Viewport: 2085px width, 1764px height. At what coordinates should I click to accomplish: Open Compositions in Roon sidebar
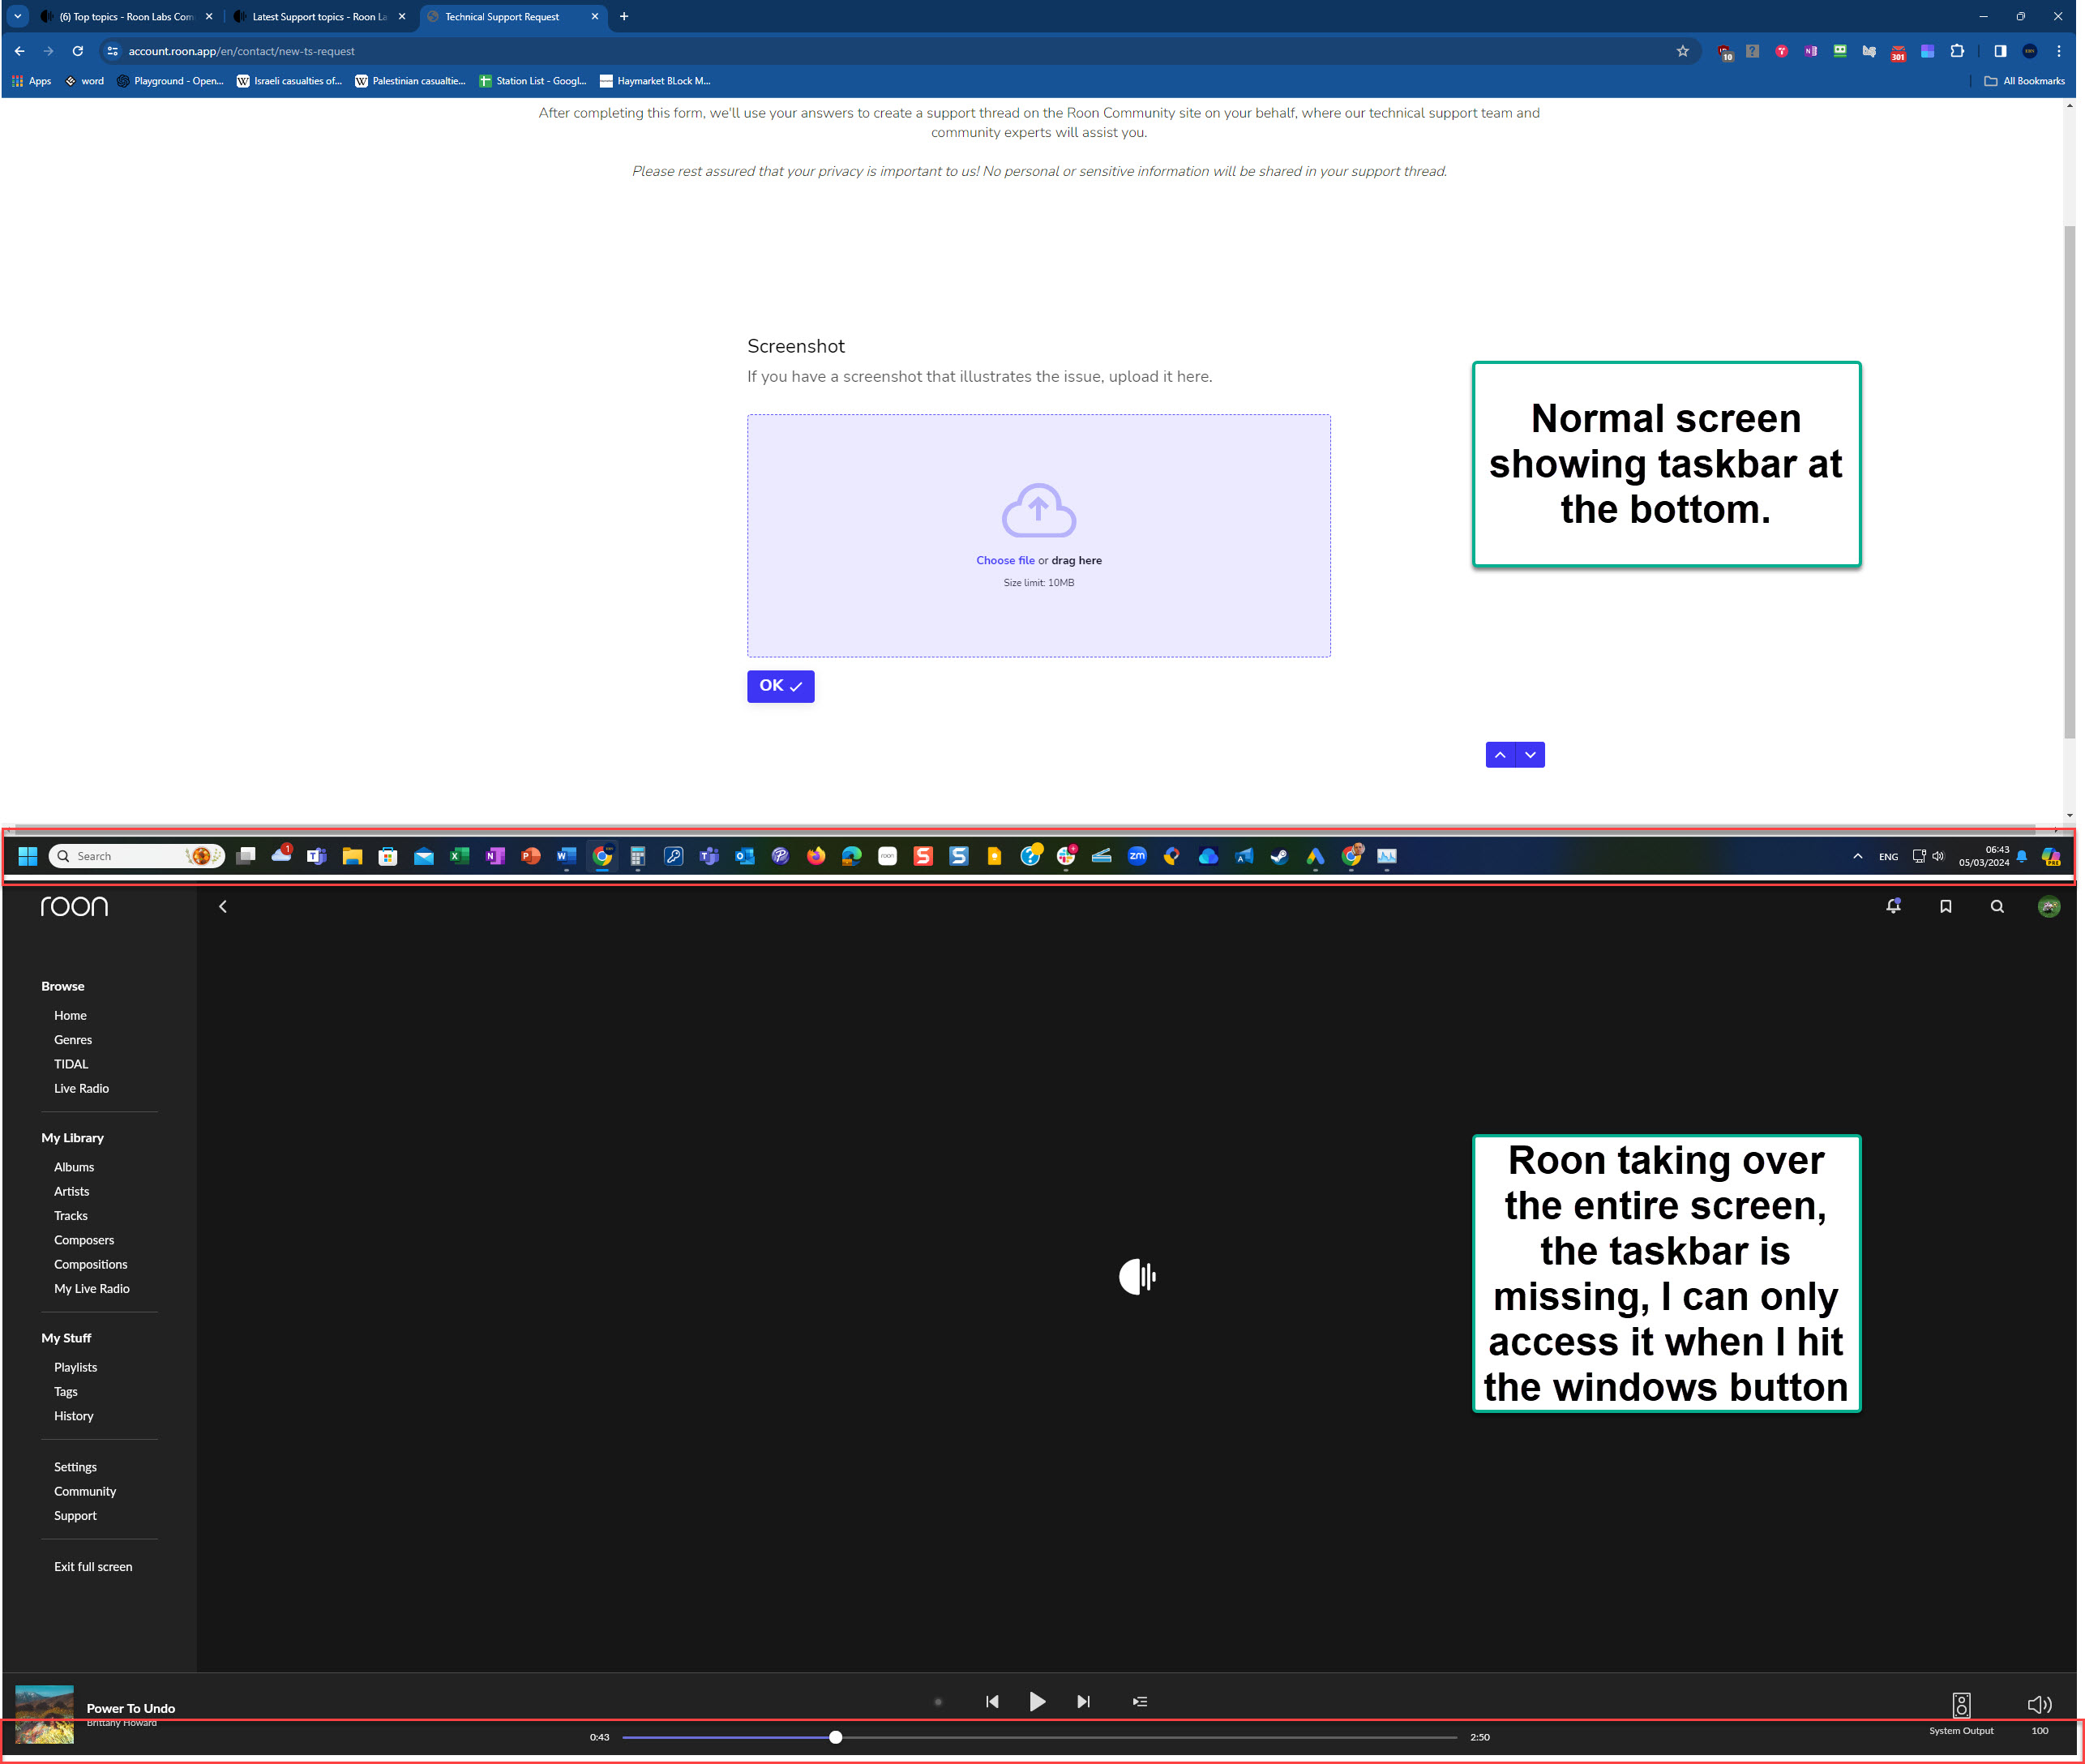(x=91, y=1264)
